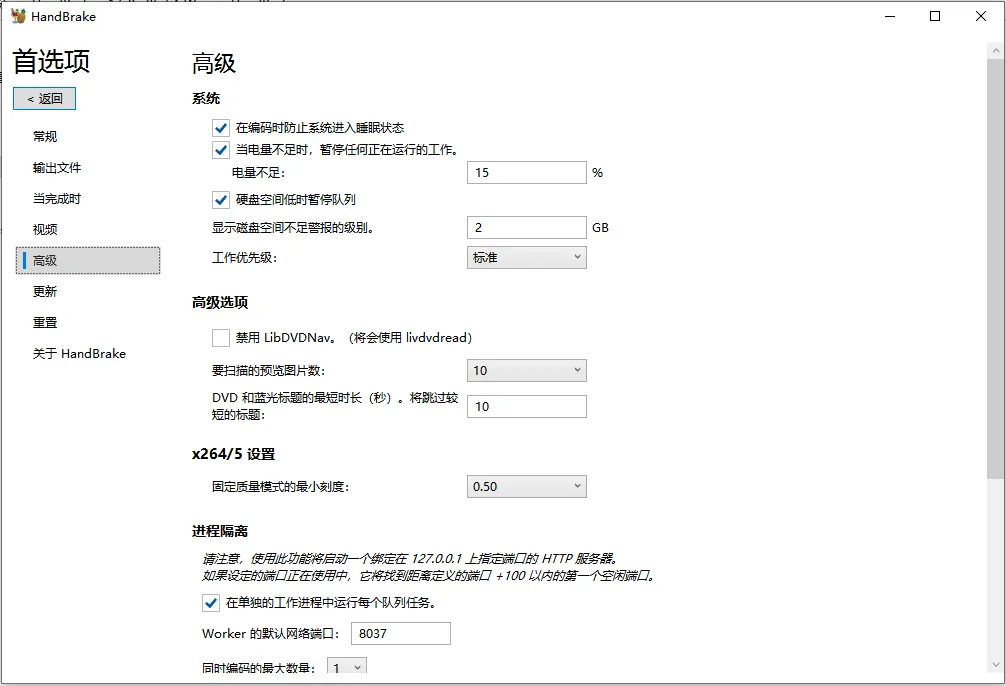This screenshot has width=1006, height=686.
Task: Click the 返回 back button
Action: [x=44, y=98]
